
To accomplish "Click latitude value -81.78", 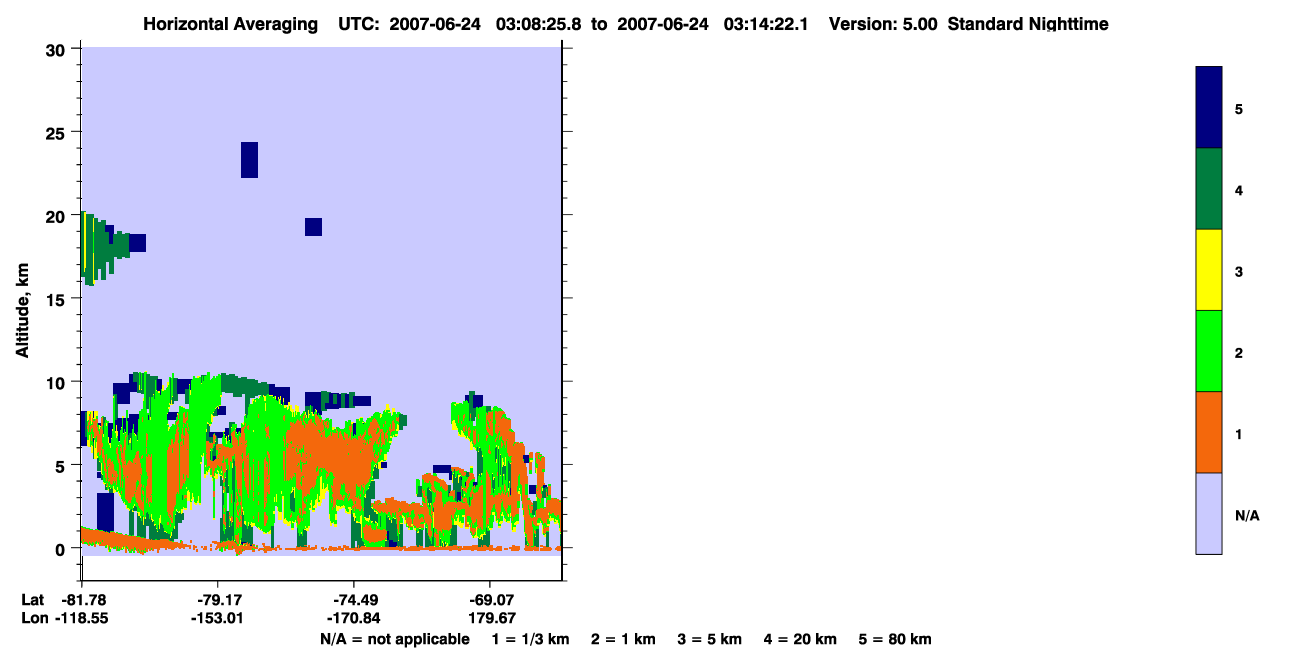I will (x=84, y=599).
